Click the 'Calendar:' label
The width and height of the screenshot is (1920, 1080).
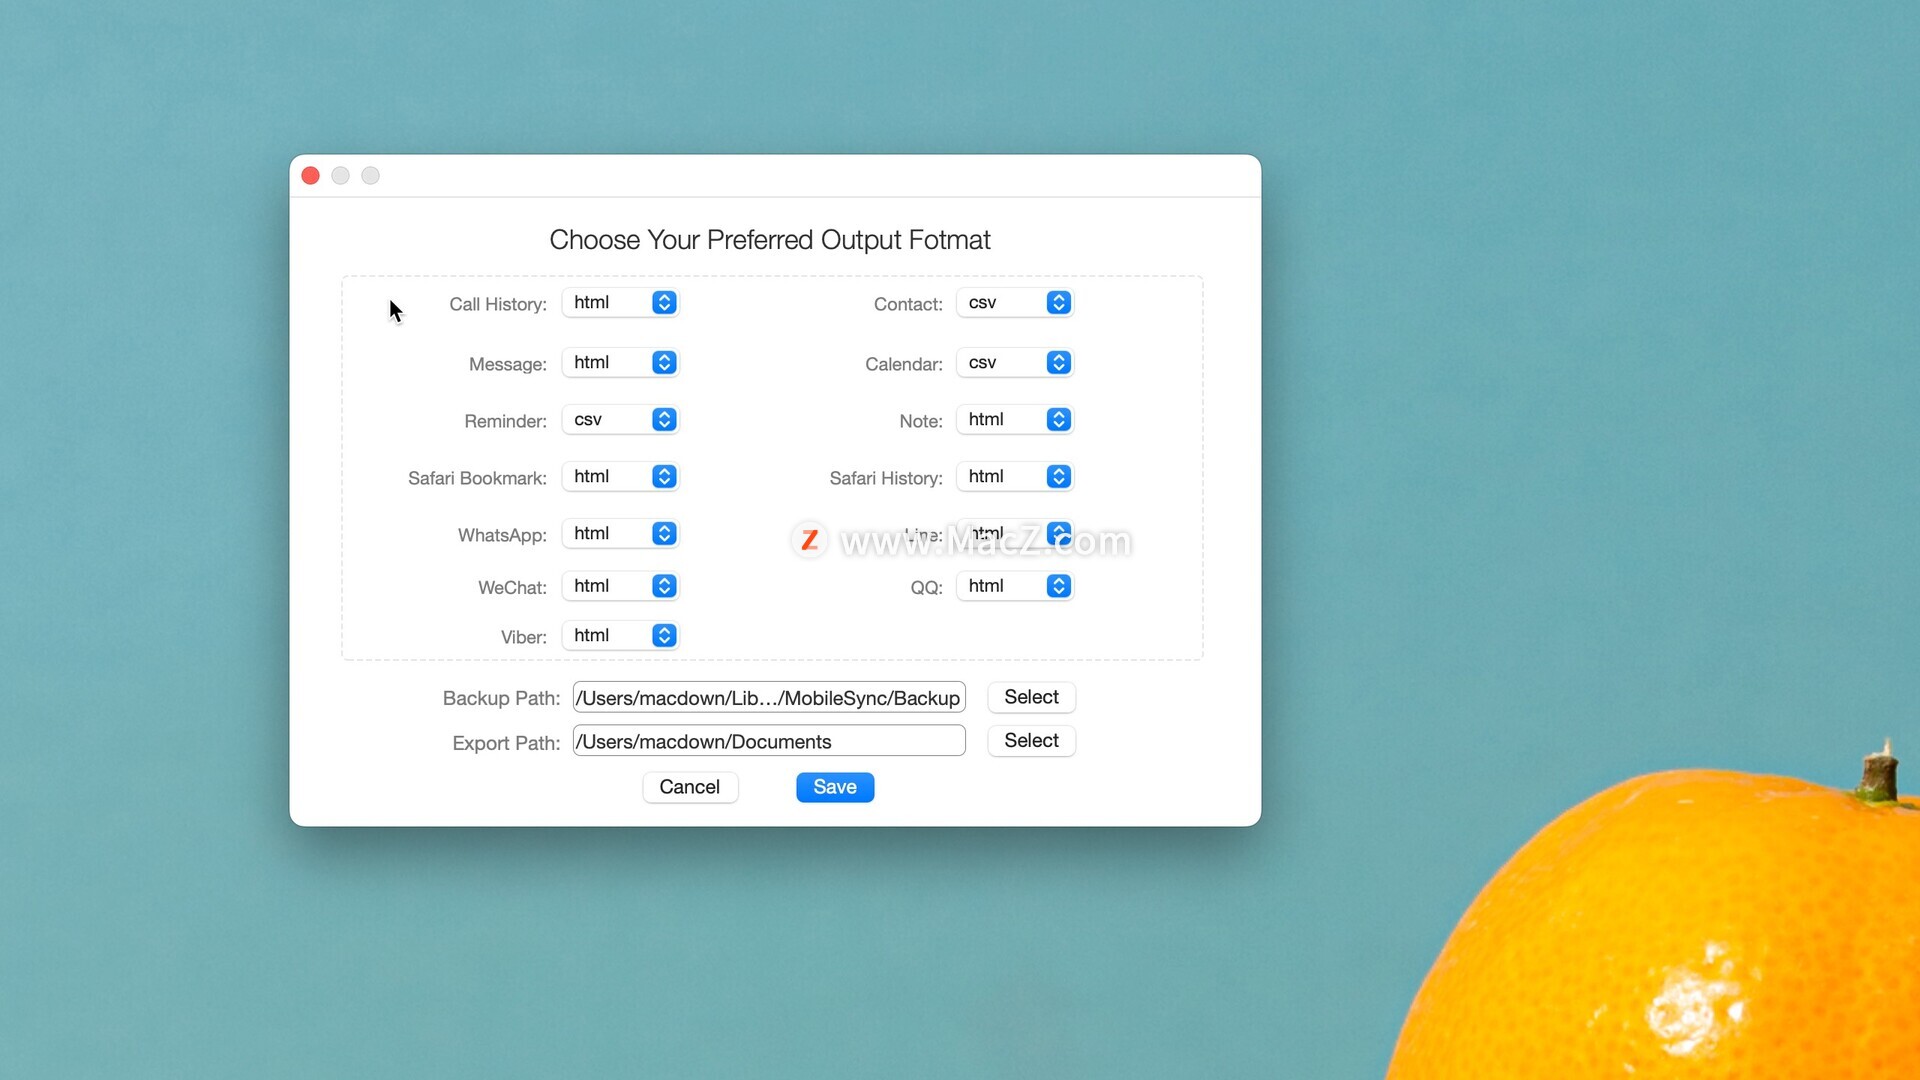(x=904, y=364)
